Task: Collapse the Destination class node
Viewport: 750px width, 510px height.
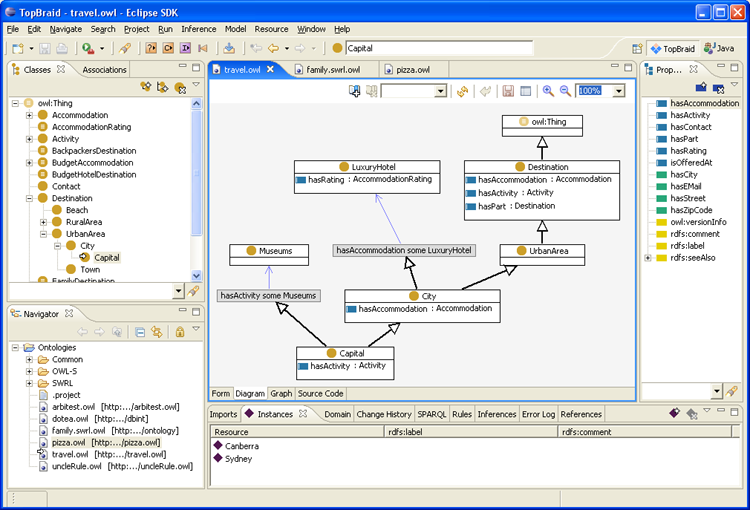Action: [x=30, y=199]
